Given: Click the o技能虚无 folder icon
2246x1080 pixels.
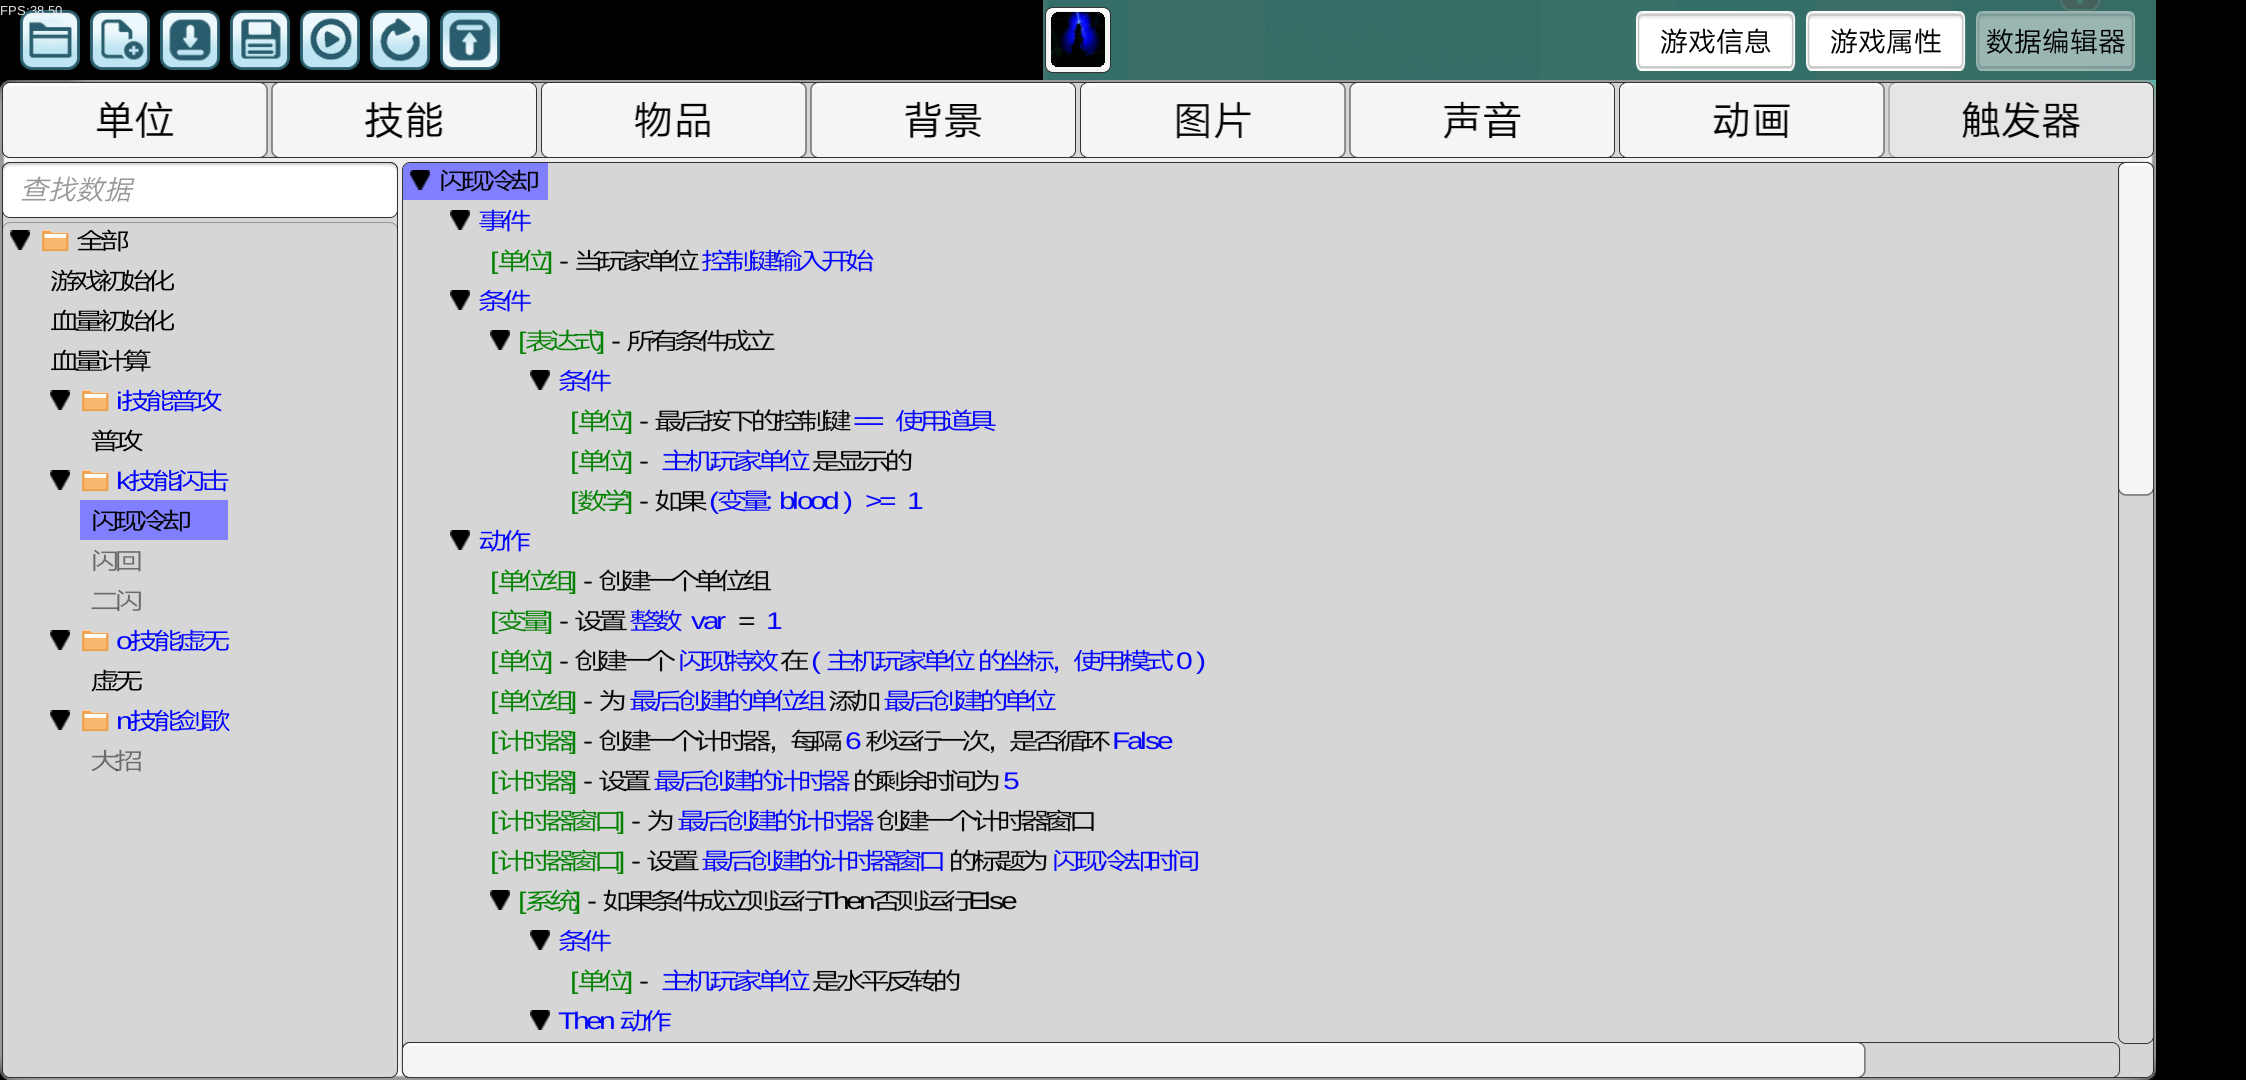Looking at the screenshot, I should [95, 641].
